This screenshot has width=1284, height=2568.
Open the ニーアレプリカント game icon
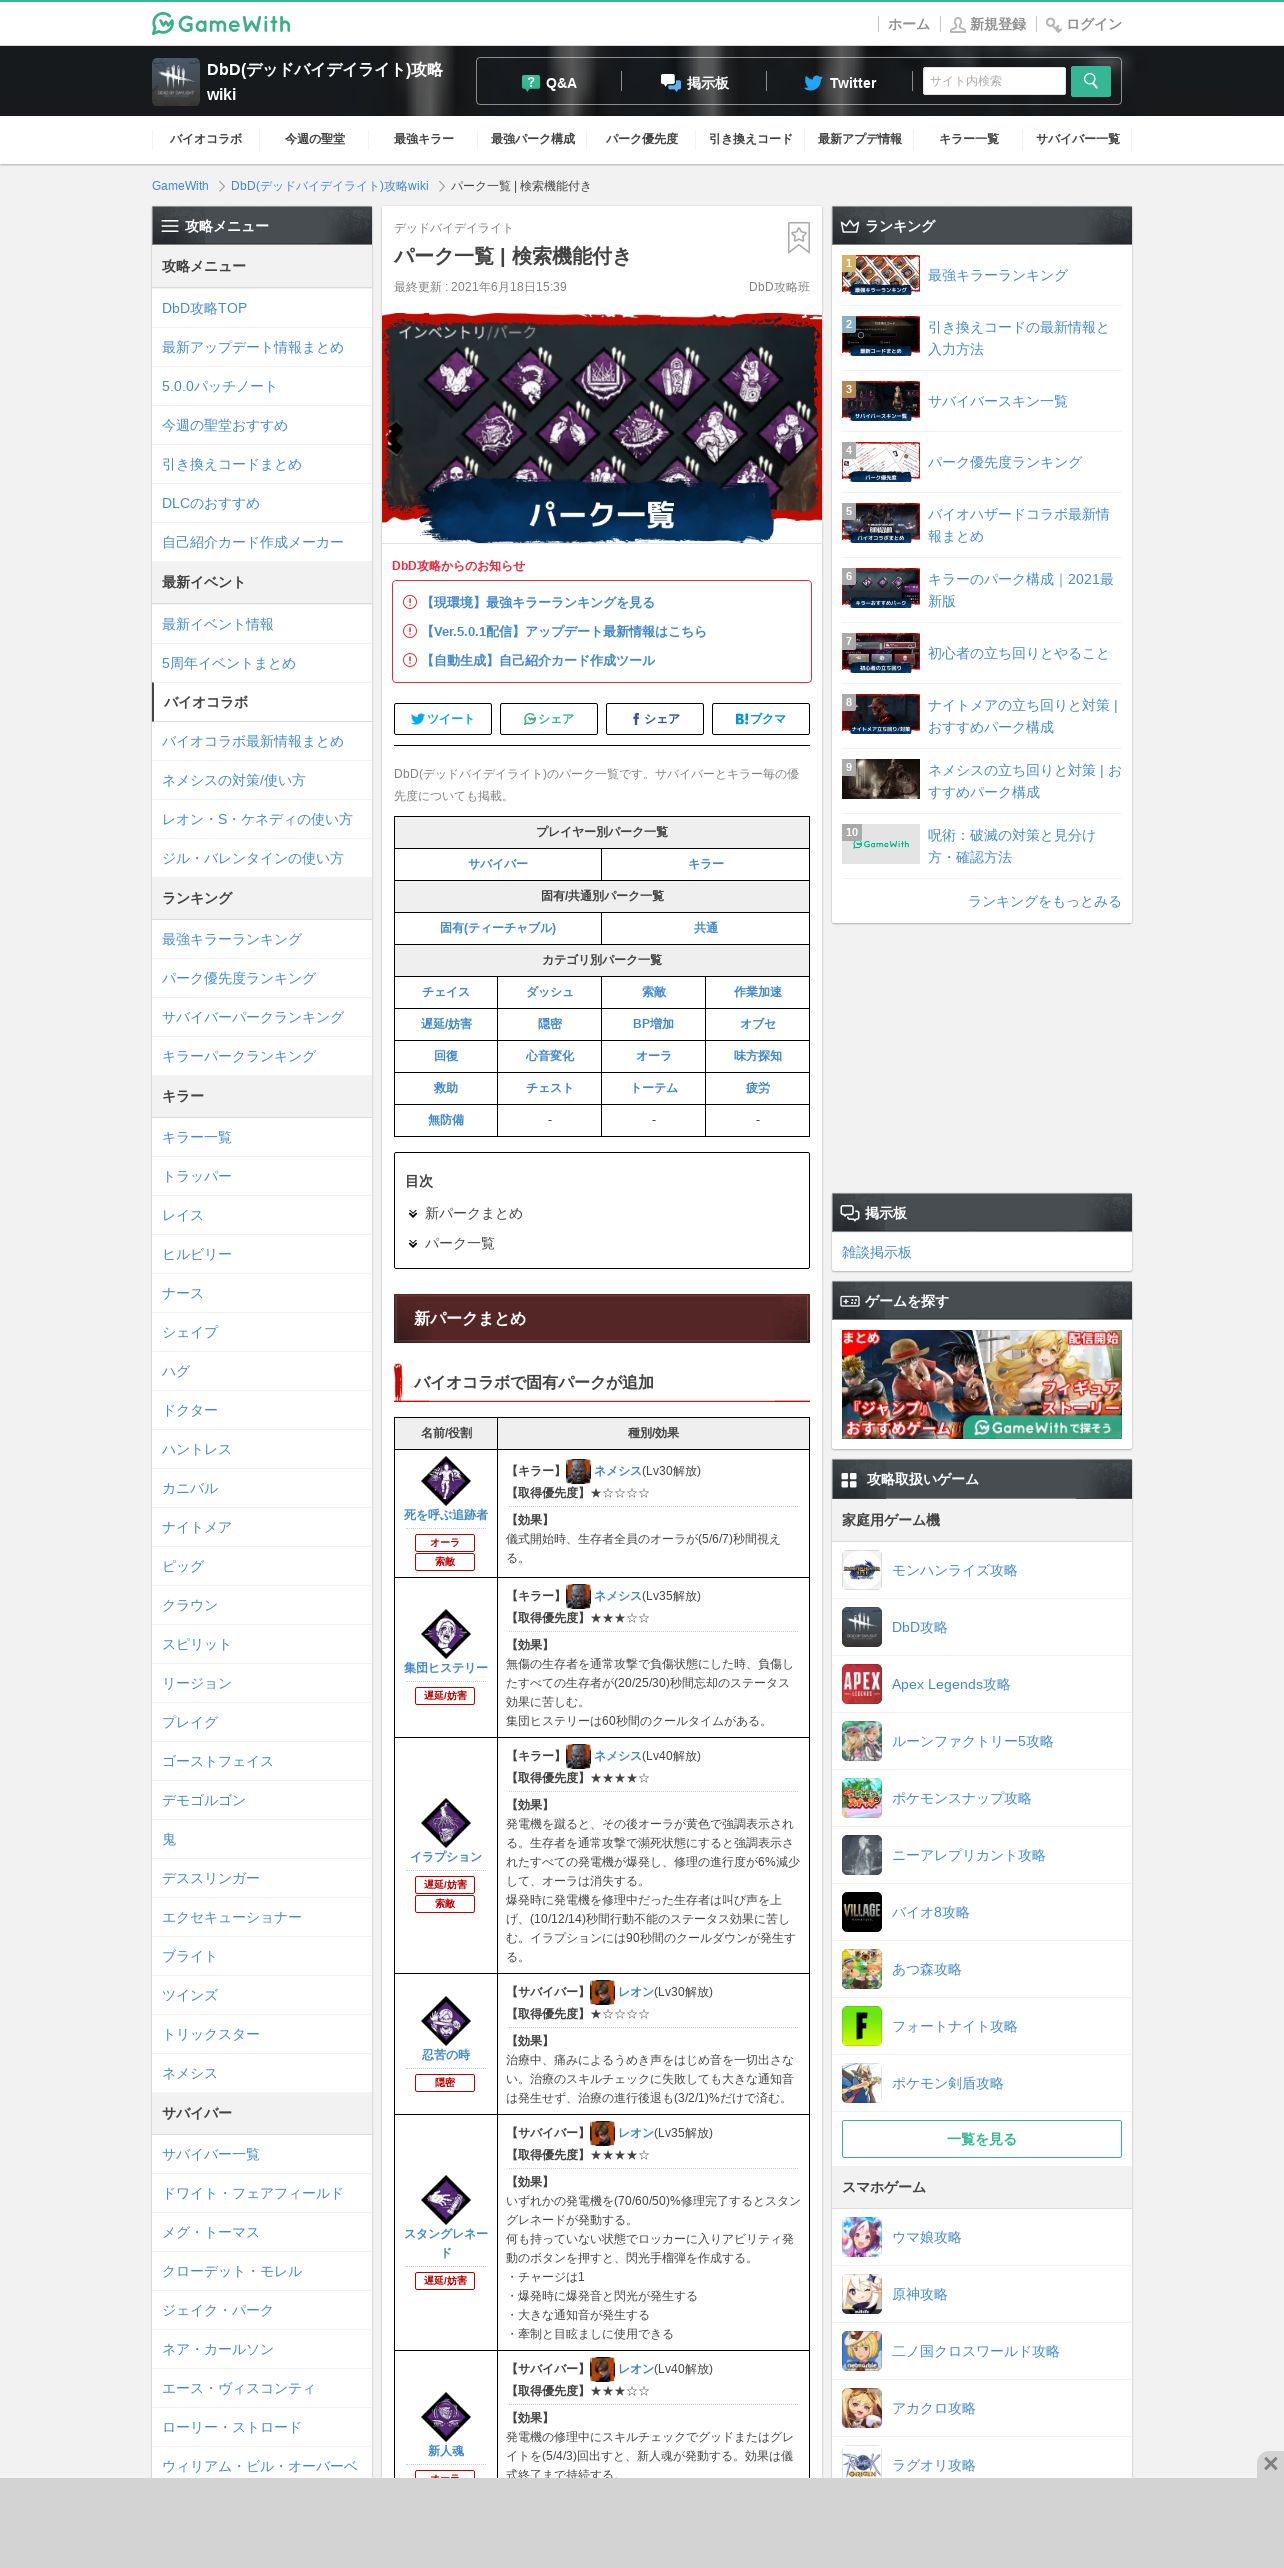(861, 1855)
